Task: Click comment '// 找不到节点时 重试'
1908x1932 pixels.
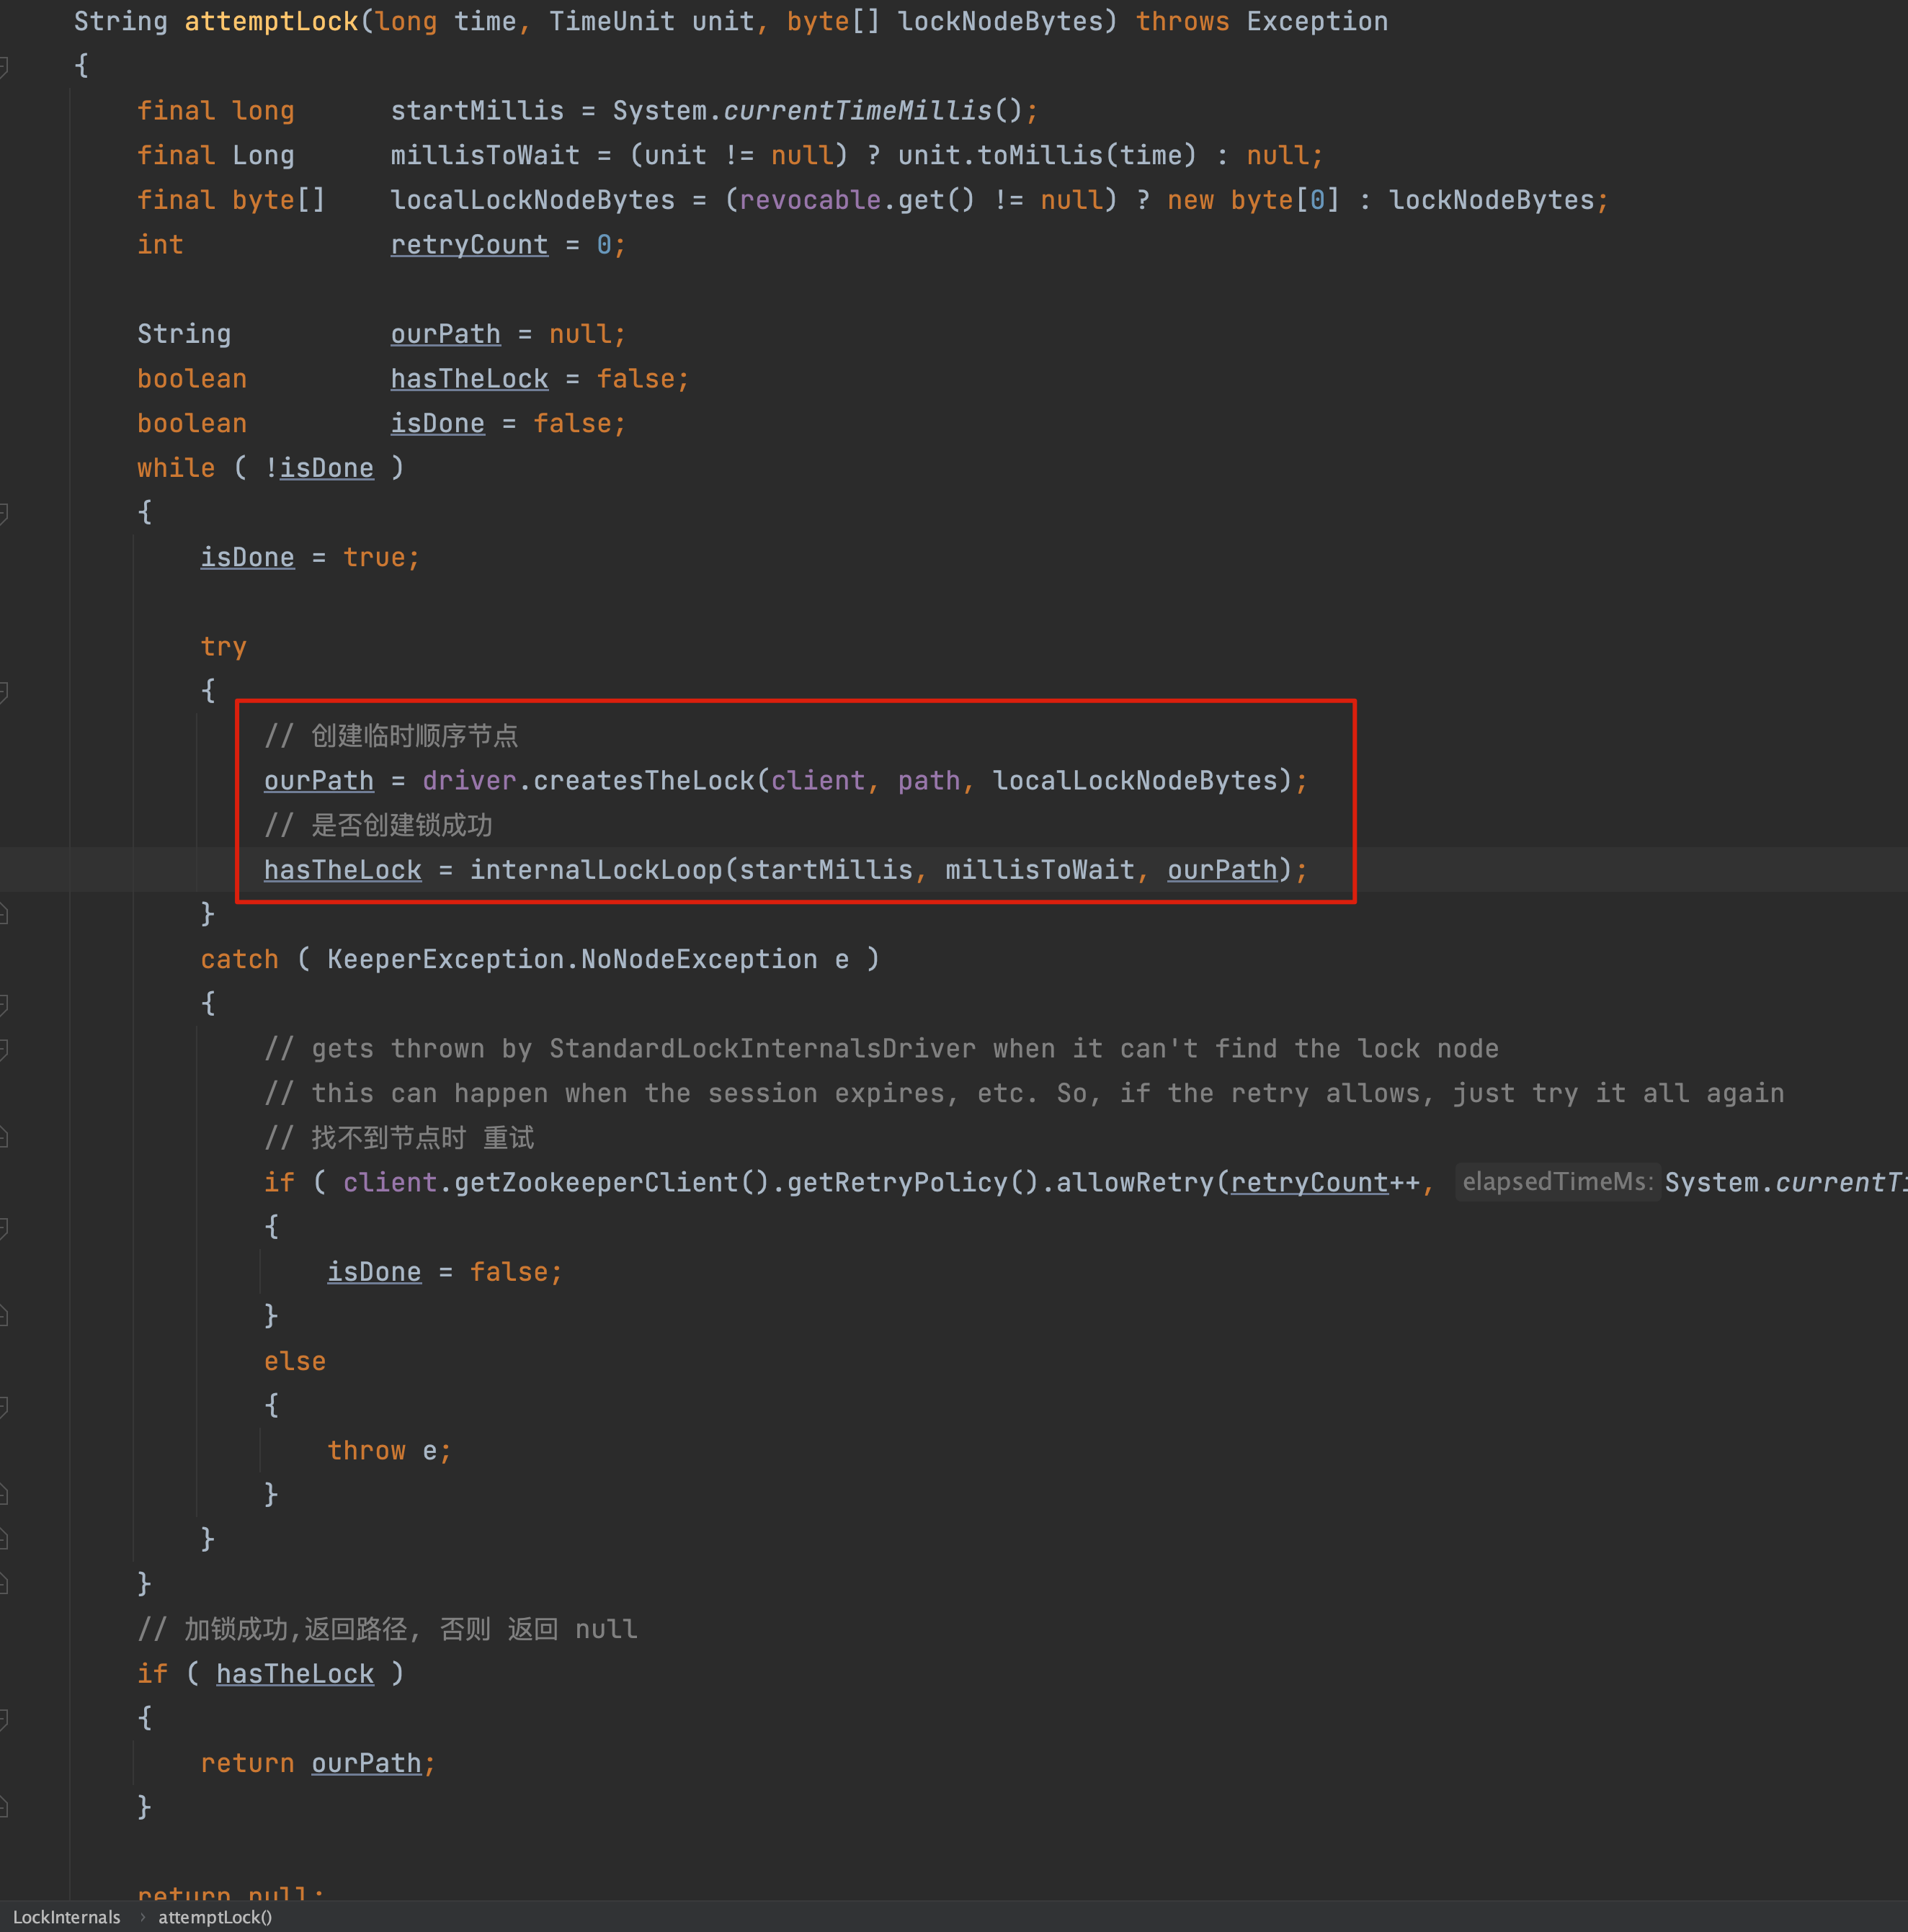Action: click(x=399, y=1138)
